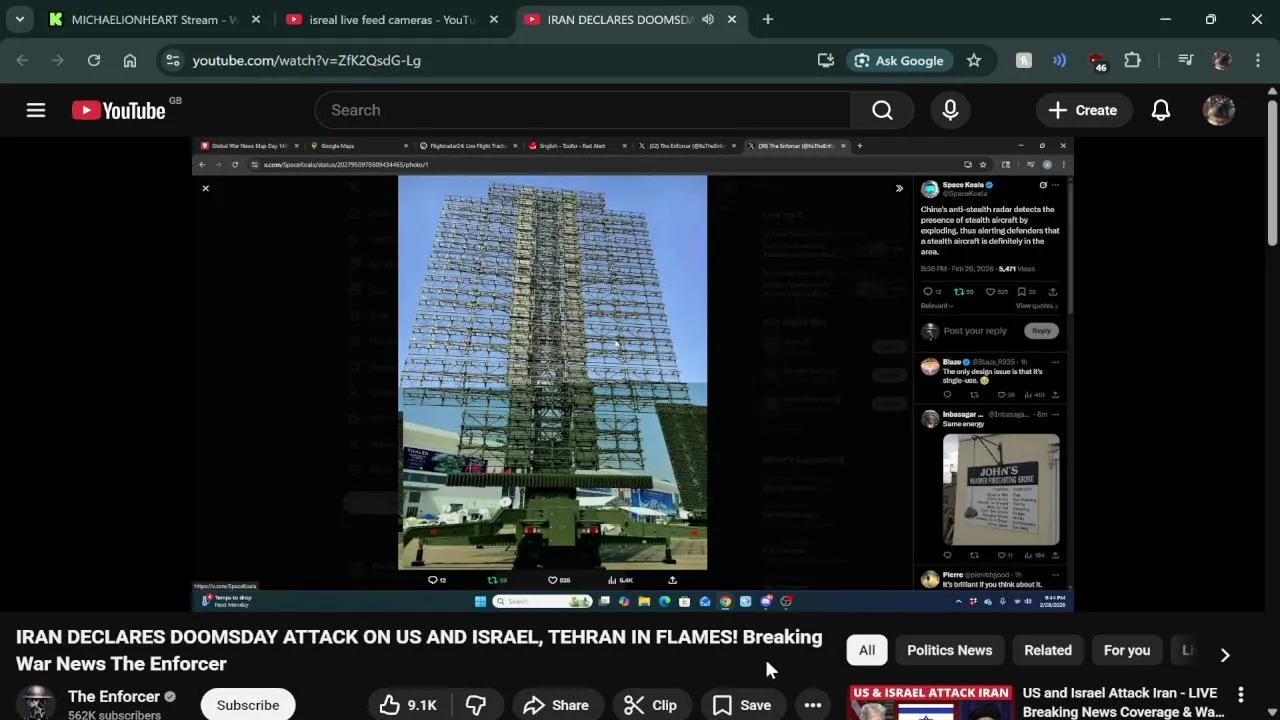The image size is (1280, 720).
Task: Open US & Israel Attack Iran thumbnail
Action: coord(931,702)
